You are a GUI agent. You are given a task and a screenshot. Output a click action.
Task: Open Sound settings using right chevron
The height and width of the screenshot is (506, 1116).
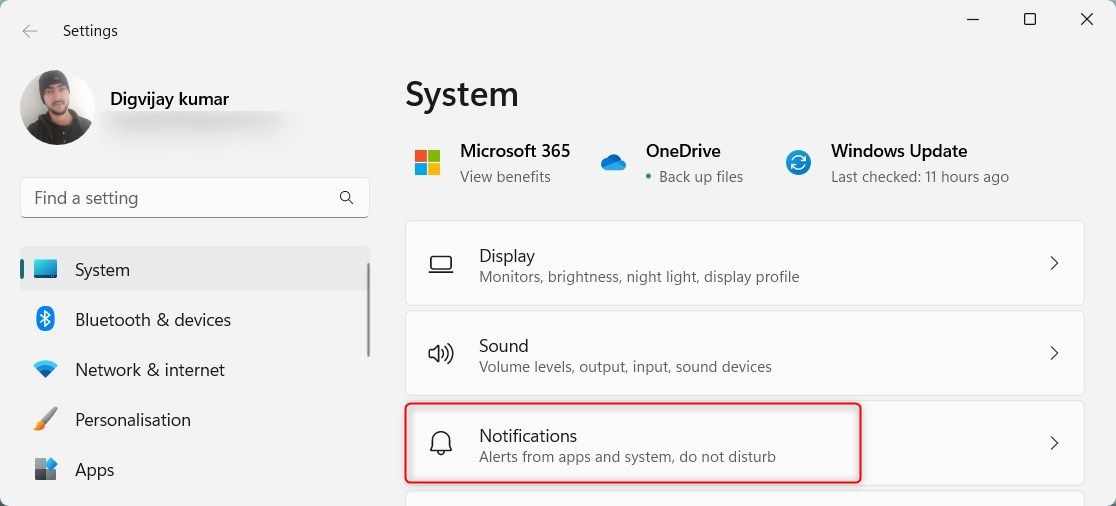tap(1054, 354)
